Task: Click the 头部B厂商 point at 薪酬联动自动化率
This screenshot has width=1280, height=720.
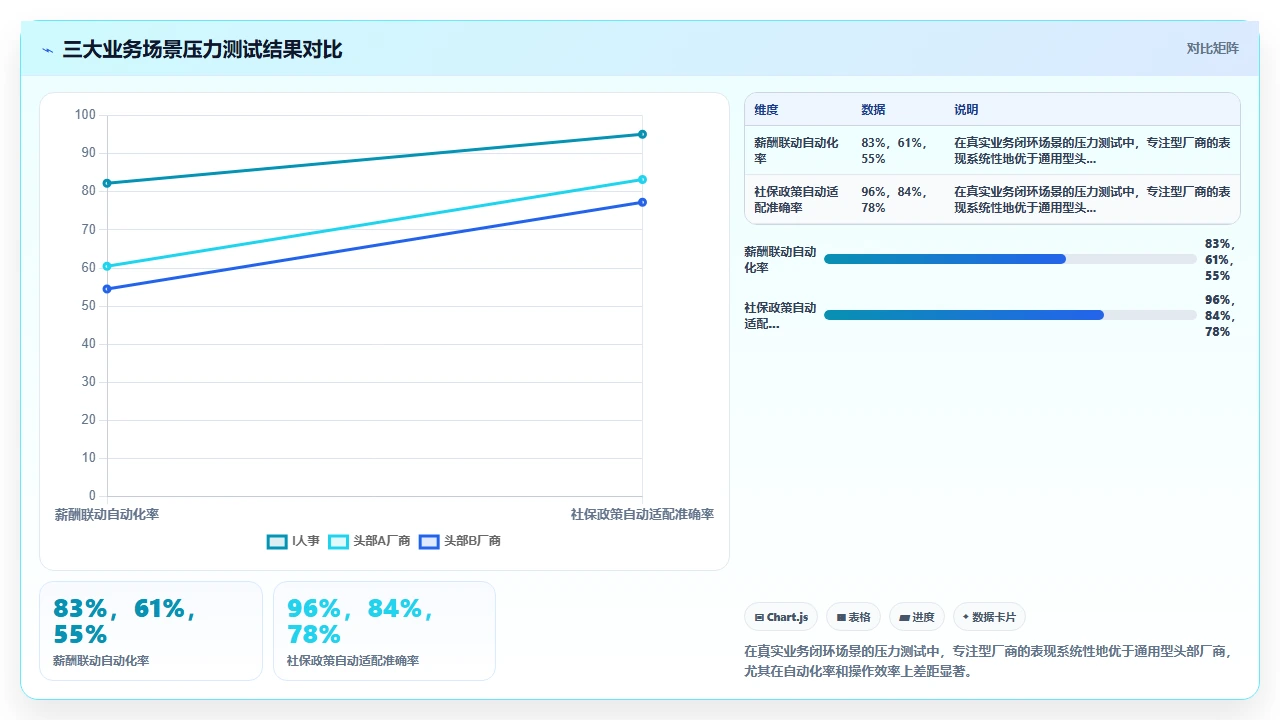Action: [x=107, y=289]
